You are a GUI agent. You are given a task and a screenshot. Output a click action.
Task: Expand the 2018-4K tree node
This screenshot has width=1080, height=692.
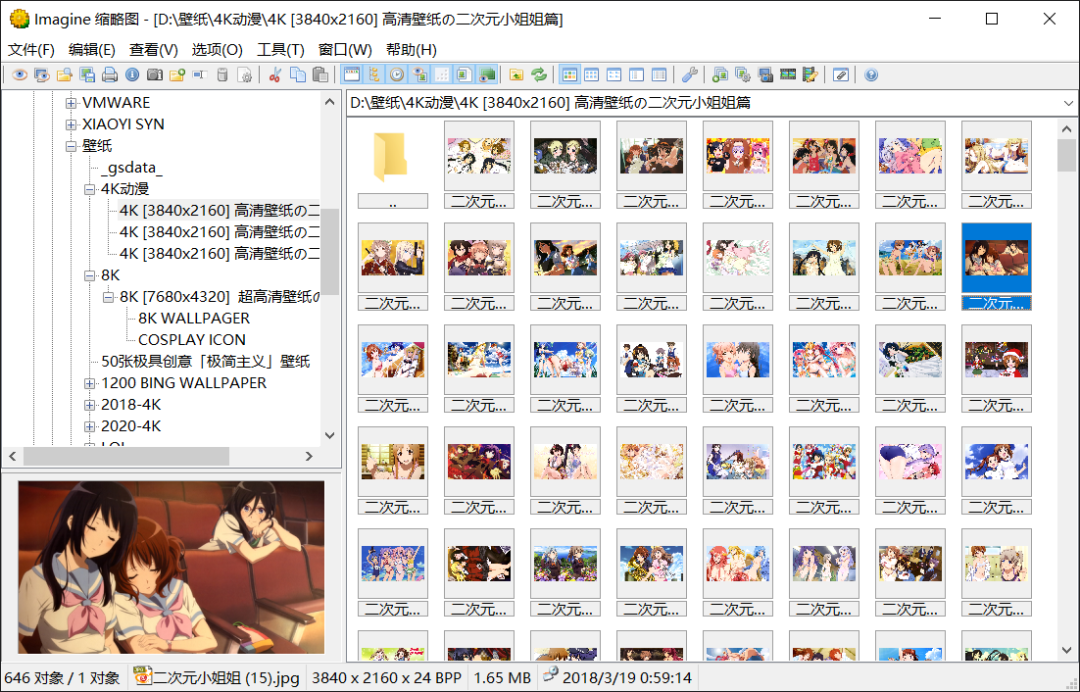(90, 405)
